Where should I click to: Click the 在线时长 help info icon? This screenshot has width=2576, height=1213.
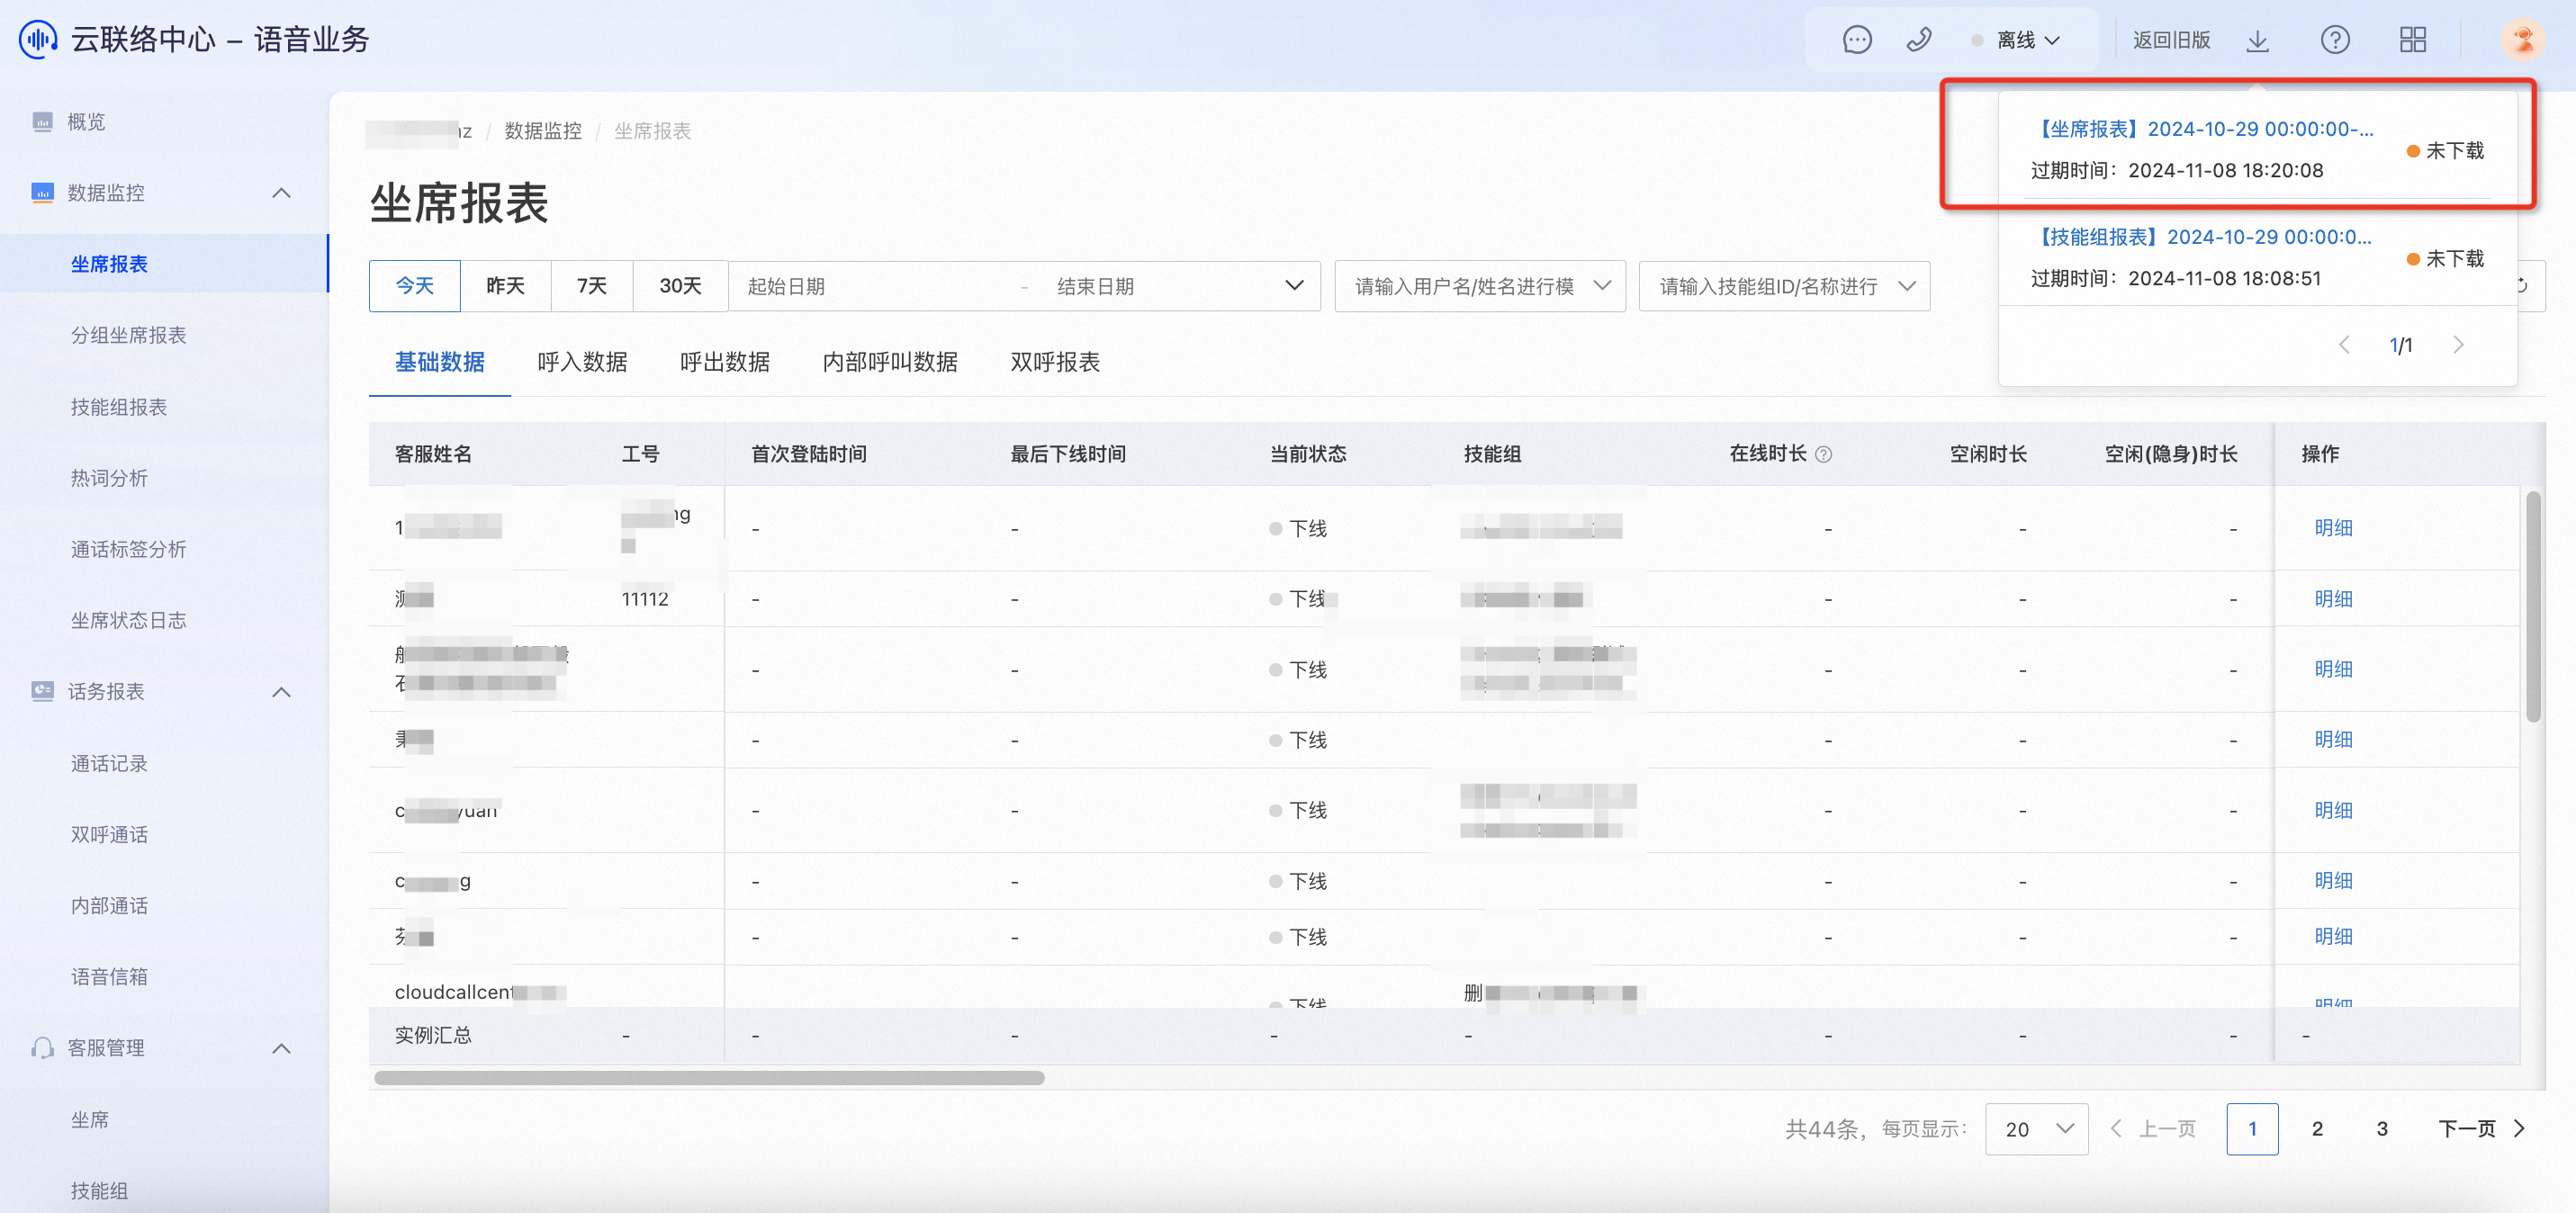[x=1824, y=455]
